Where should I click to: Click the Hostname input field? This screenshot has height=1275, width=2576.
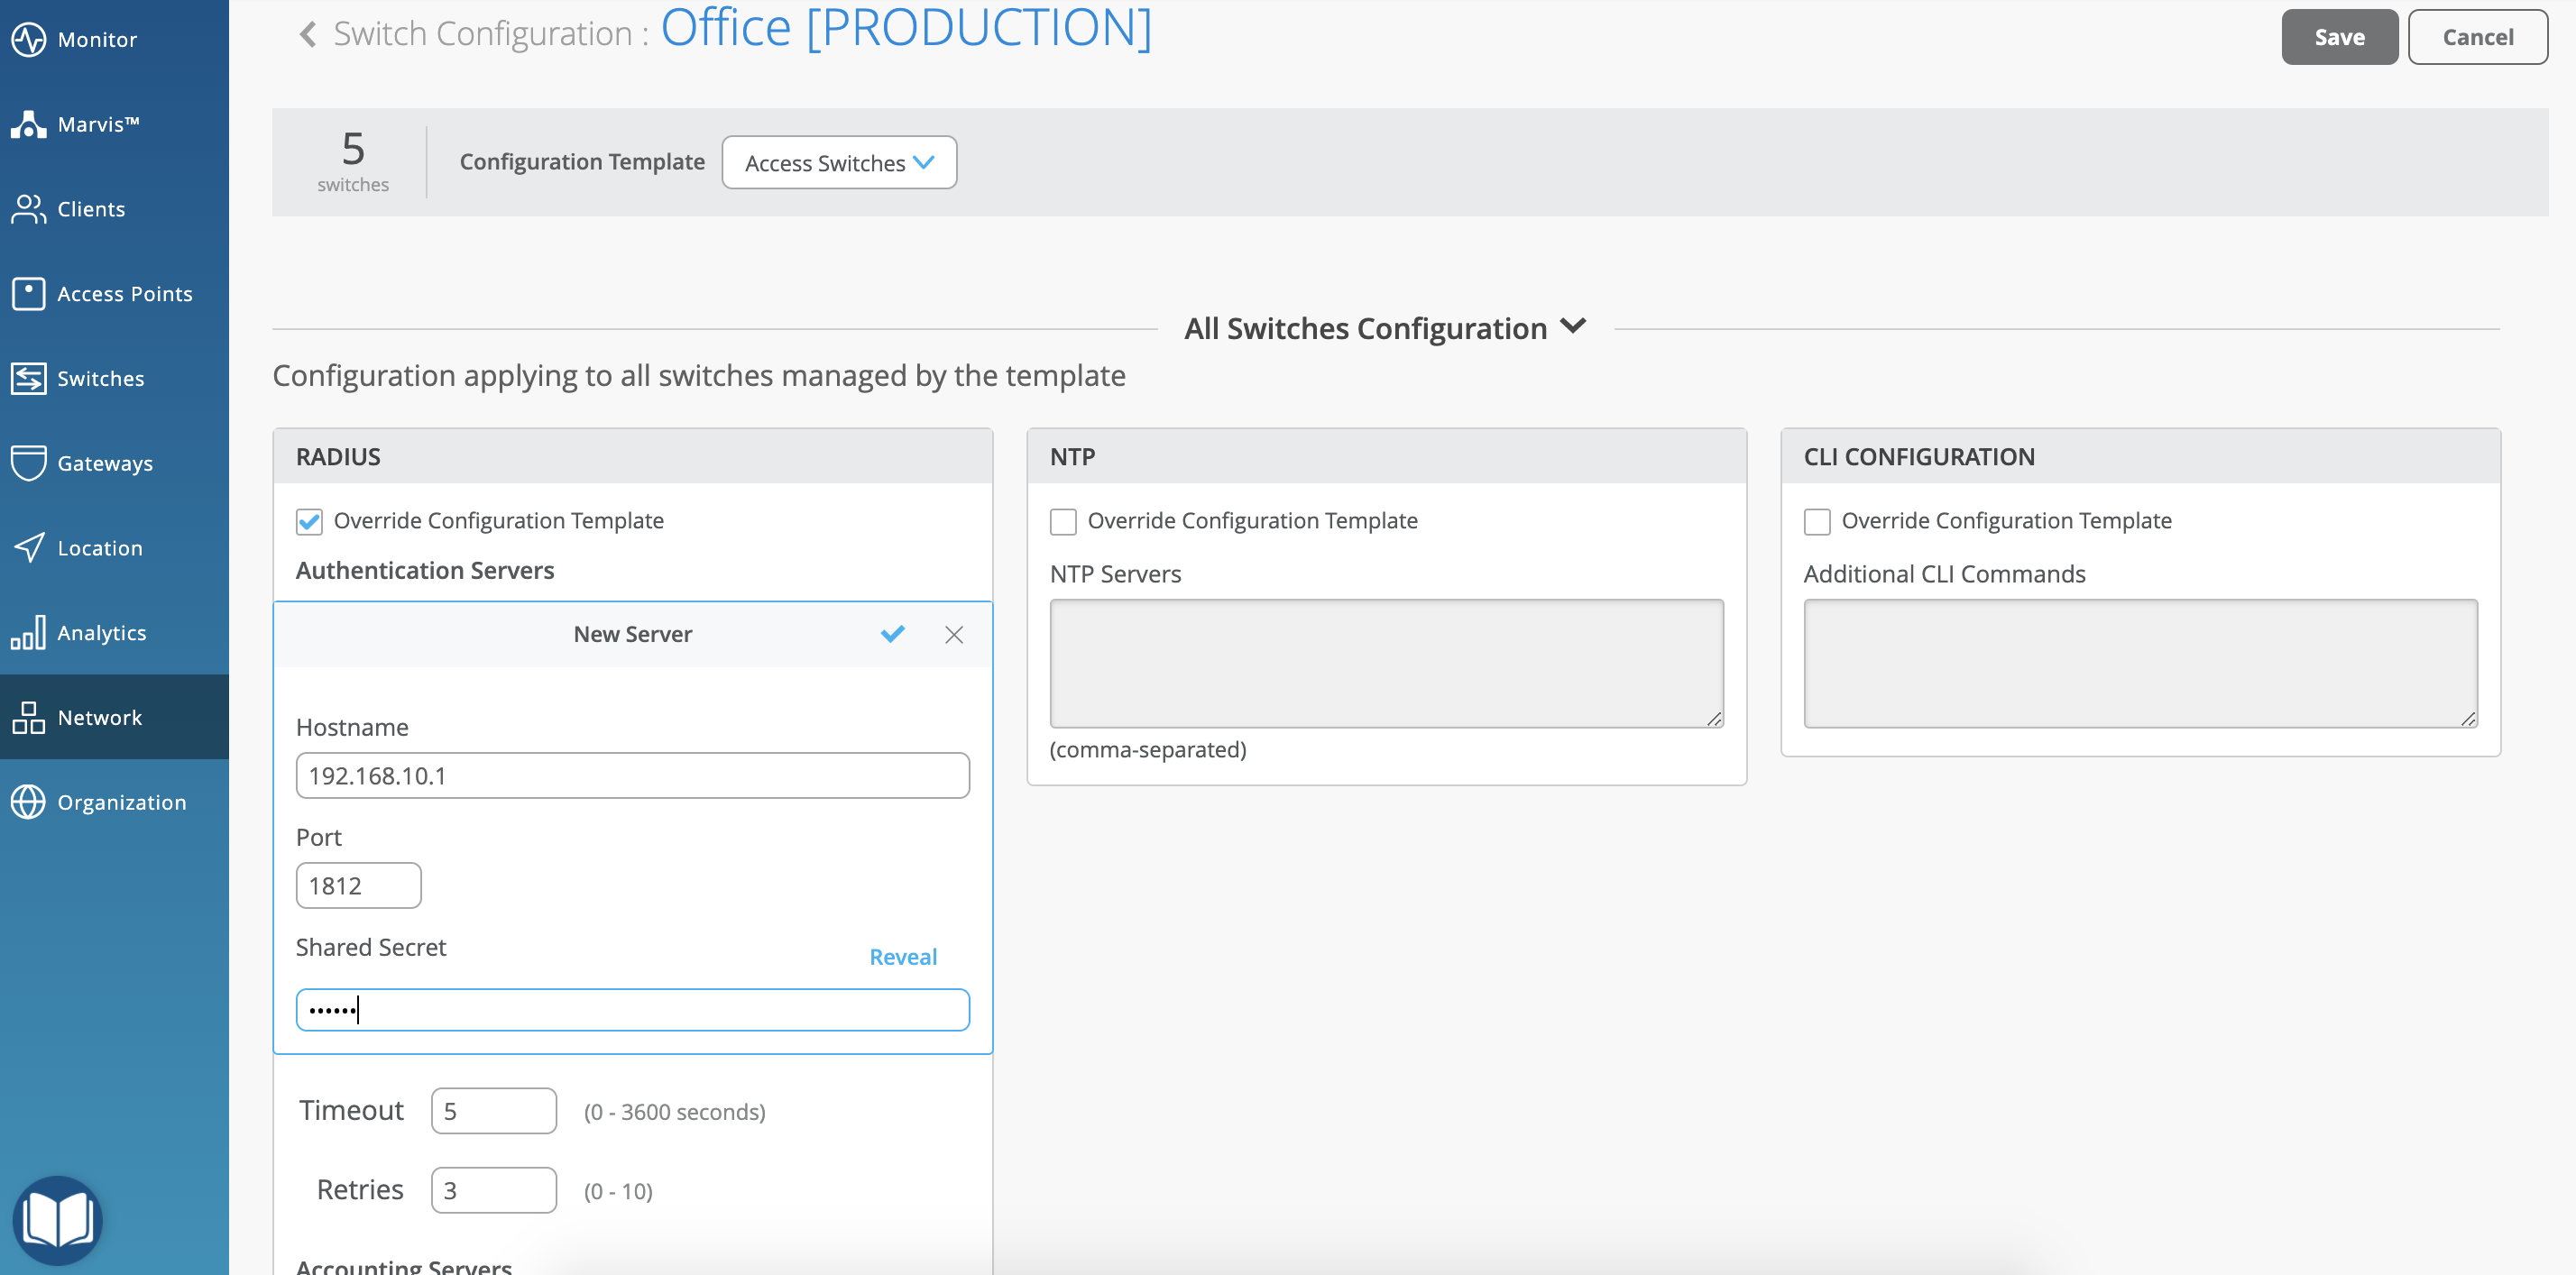[632, 775]
